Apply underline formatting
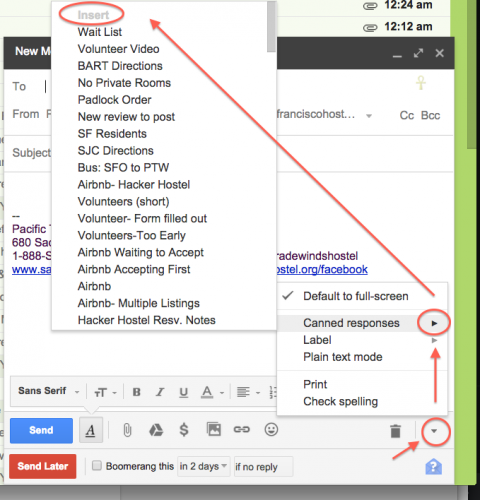The width and height of the screenshot is (480, 500). coord(183,392)
